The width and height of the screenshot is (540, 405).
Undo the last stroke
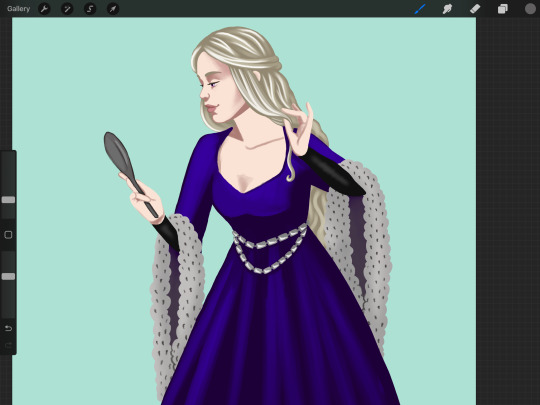pos(8,328)
